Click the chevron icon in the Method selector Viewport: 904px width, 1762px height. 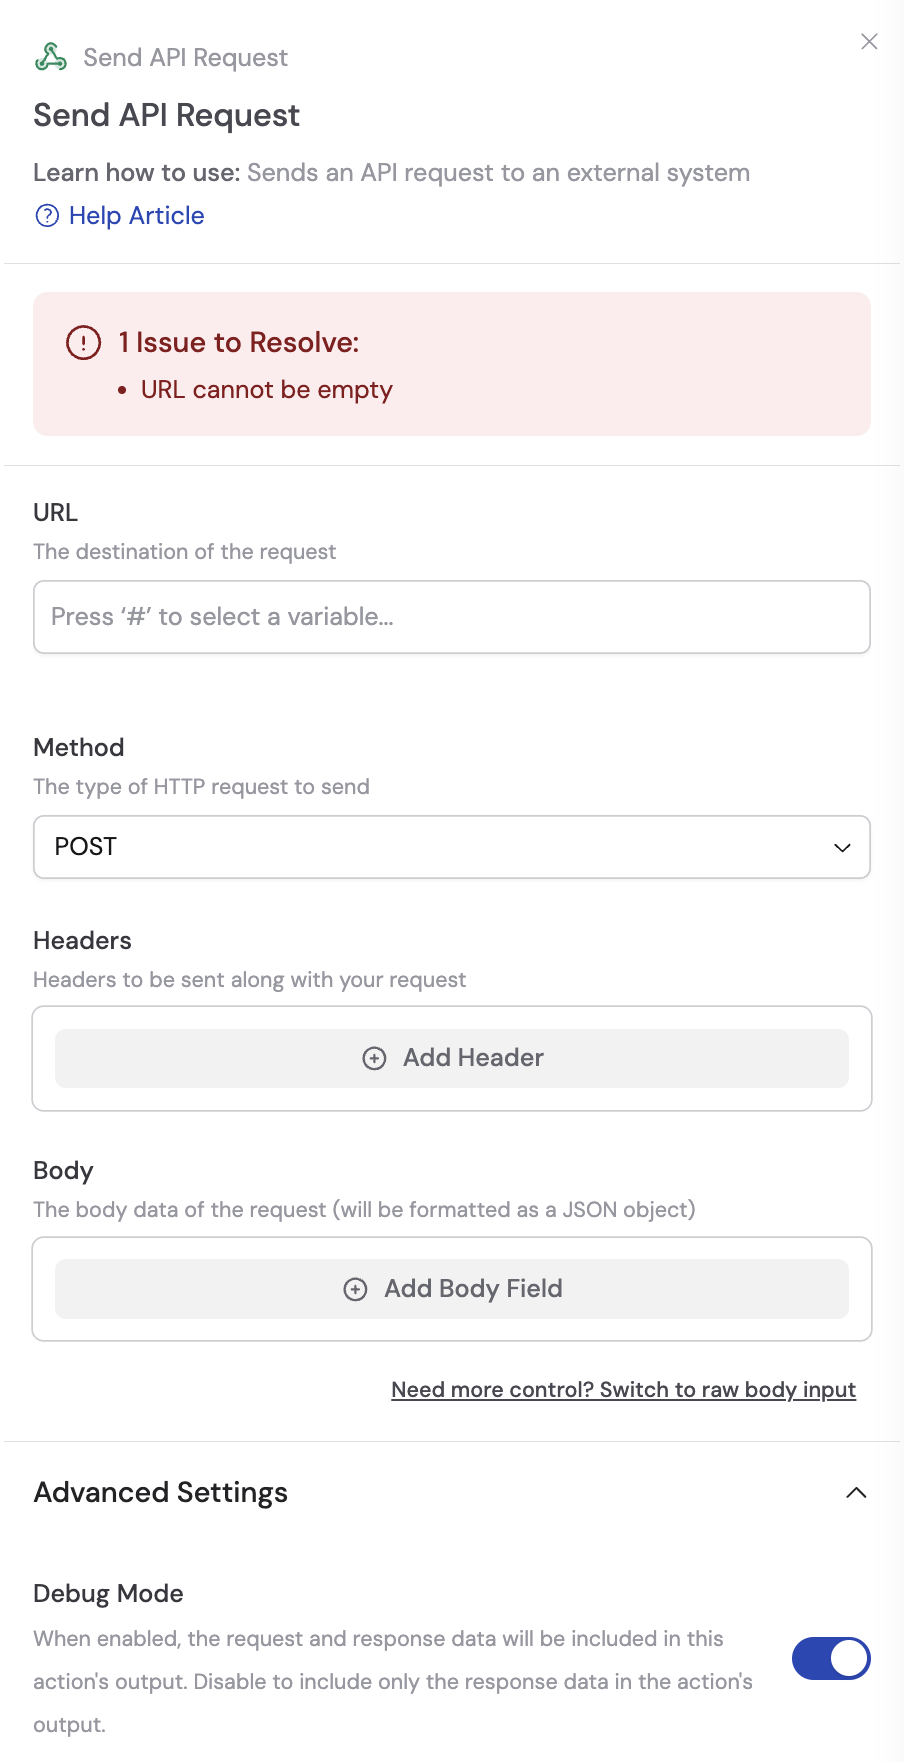coord(841,847)
